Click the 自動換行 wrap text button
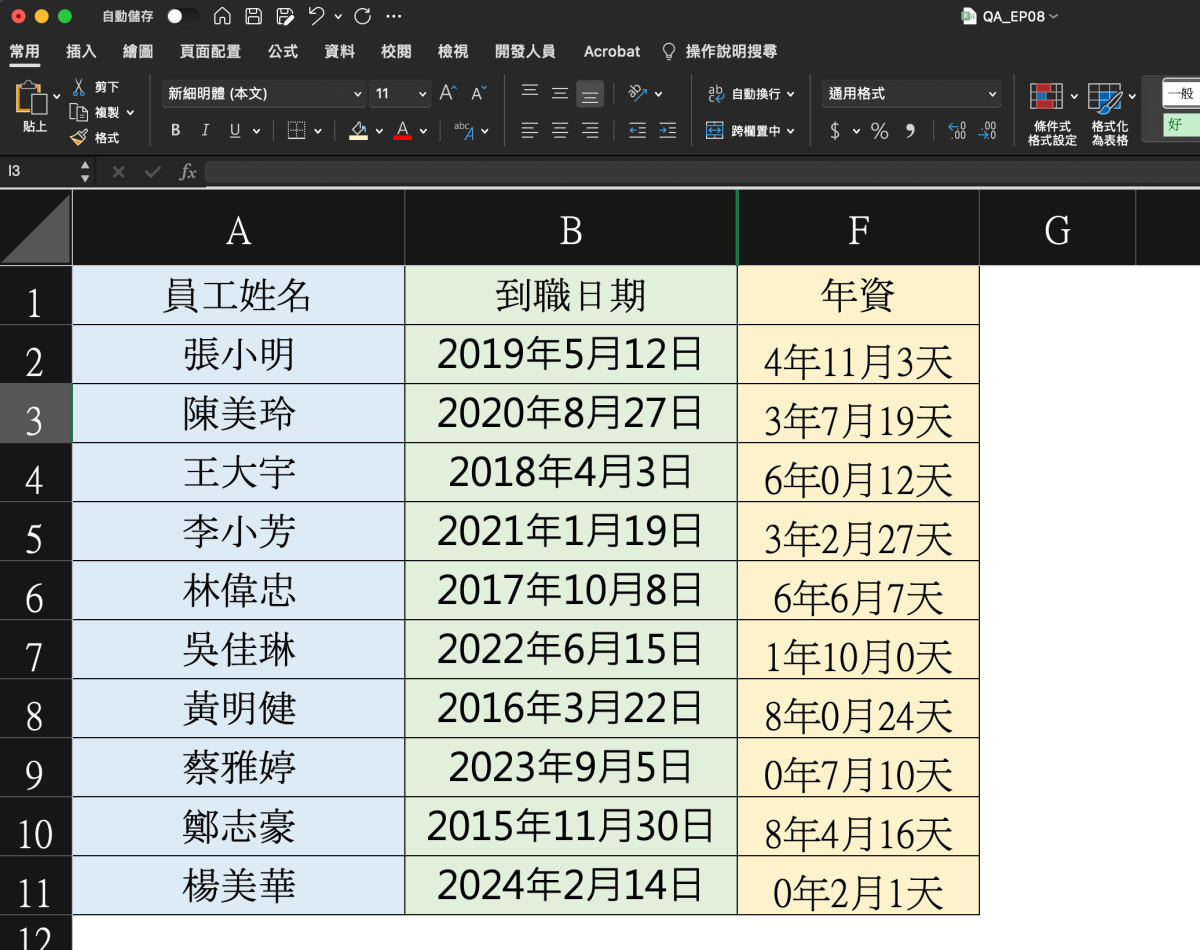This screenshot has width=1200, height=950. click(743, 93)
